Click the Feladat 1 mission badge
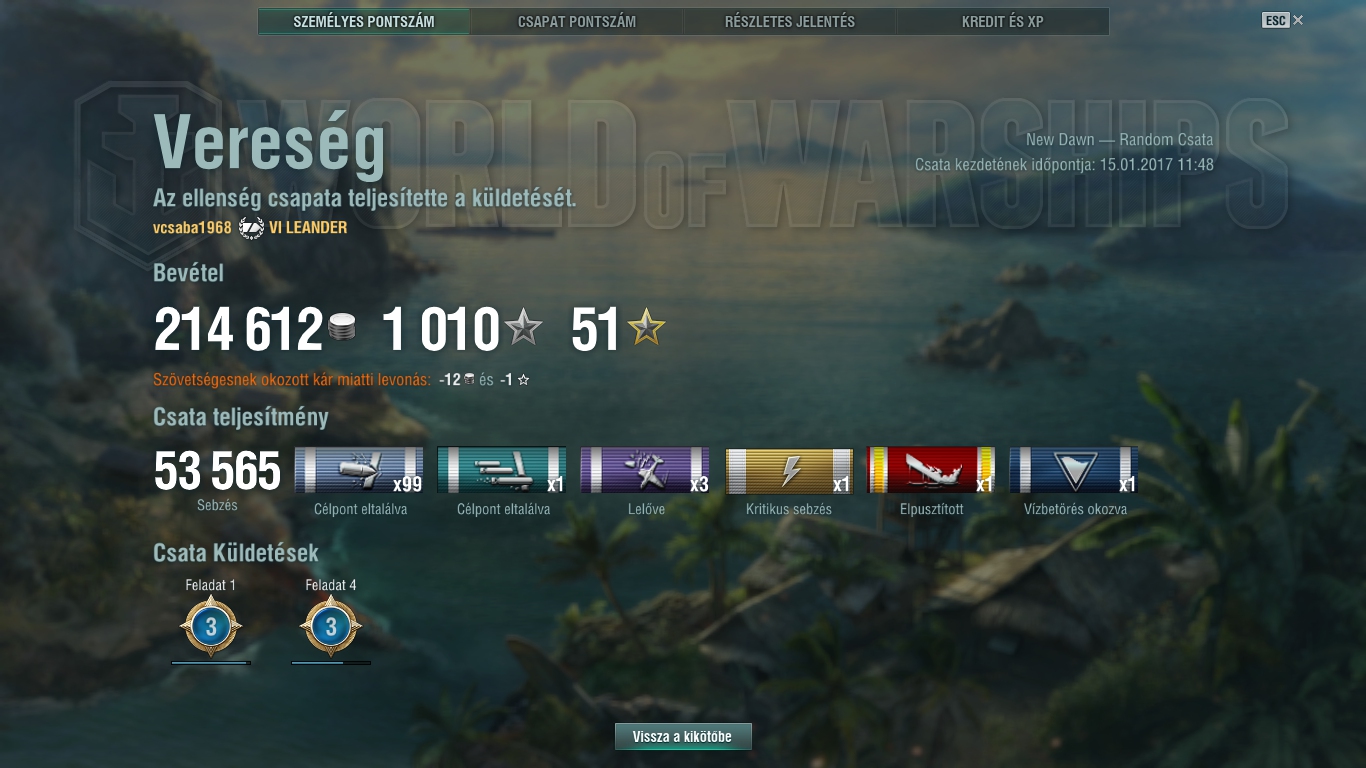Screen dimensions: 1366x768 [211, 628]
